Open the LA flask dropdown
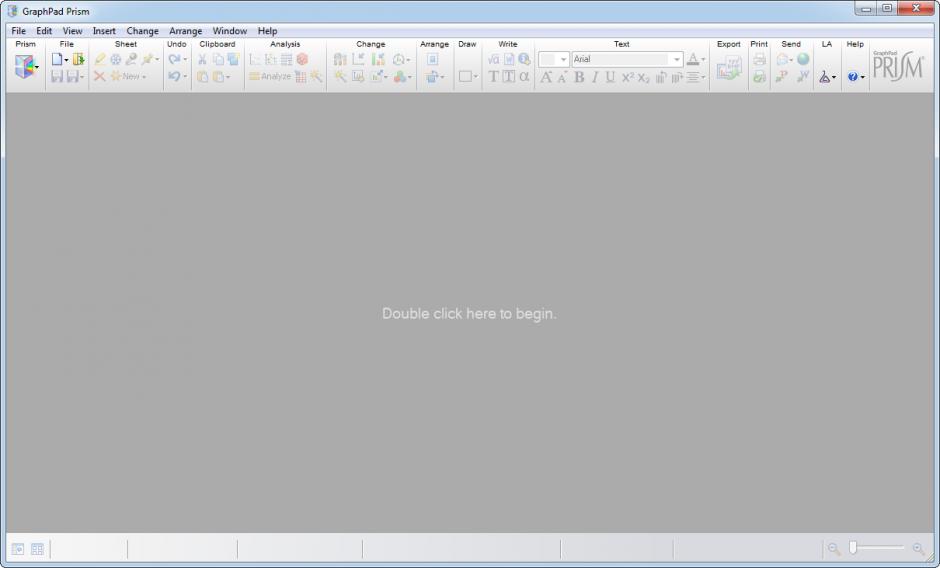This screenshot has width=940, height=568. (827, 77)
